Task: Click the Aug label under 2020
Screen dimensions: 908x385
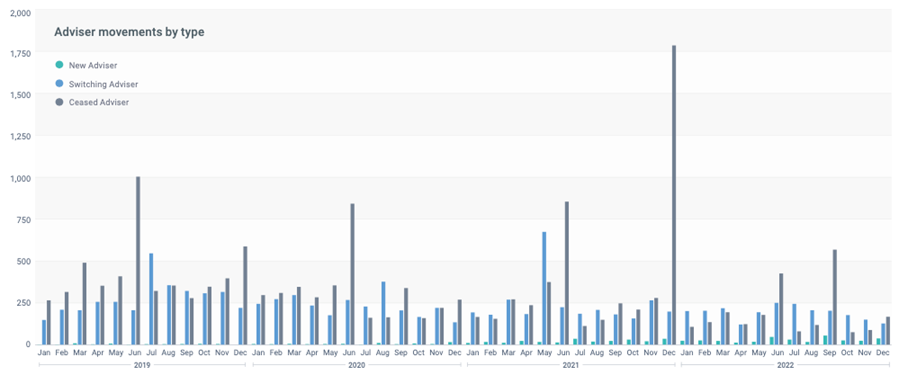Action: point(383,353)
